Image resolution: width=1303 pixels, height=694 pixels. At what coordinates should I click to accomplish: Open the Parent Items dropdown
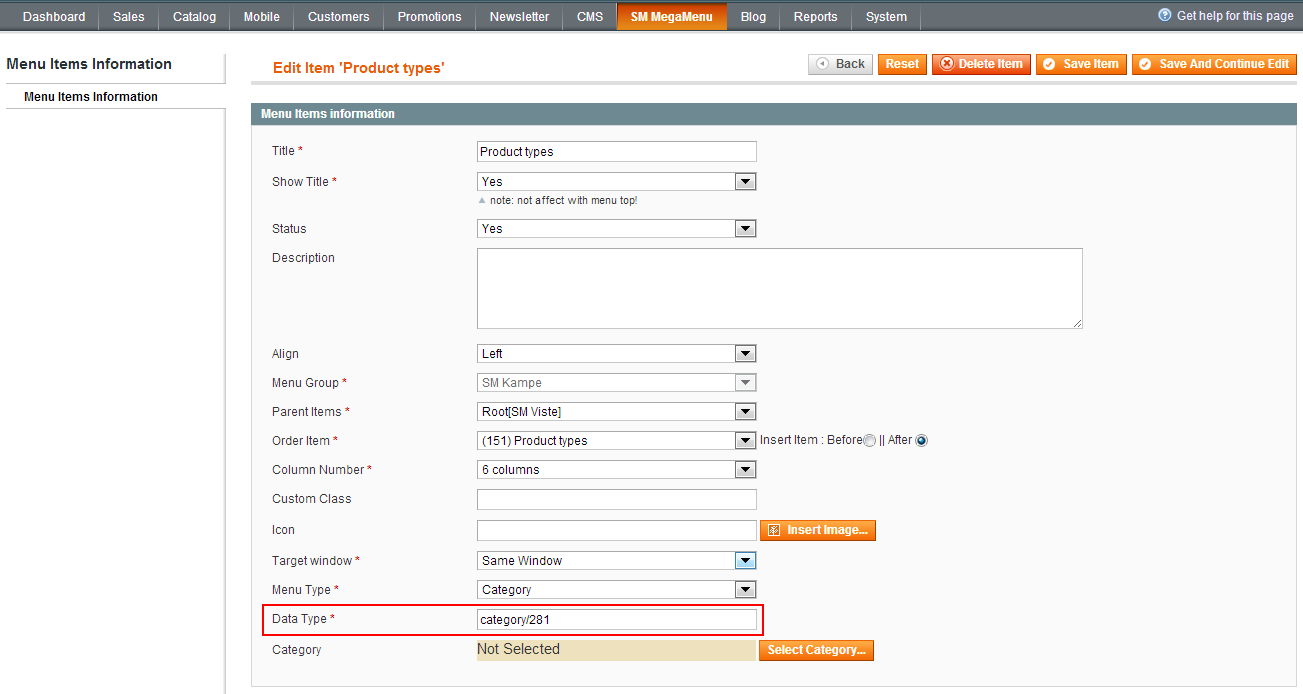[617, 412]
